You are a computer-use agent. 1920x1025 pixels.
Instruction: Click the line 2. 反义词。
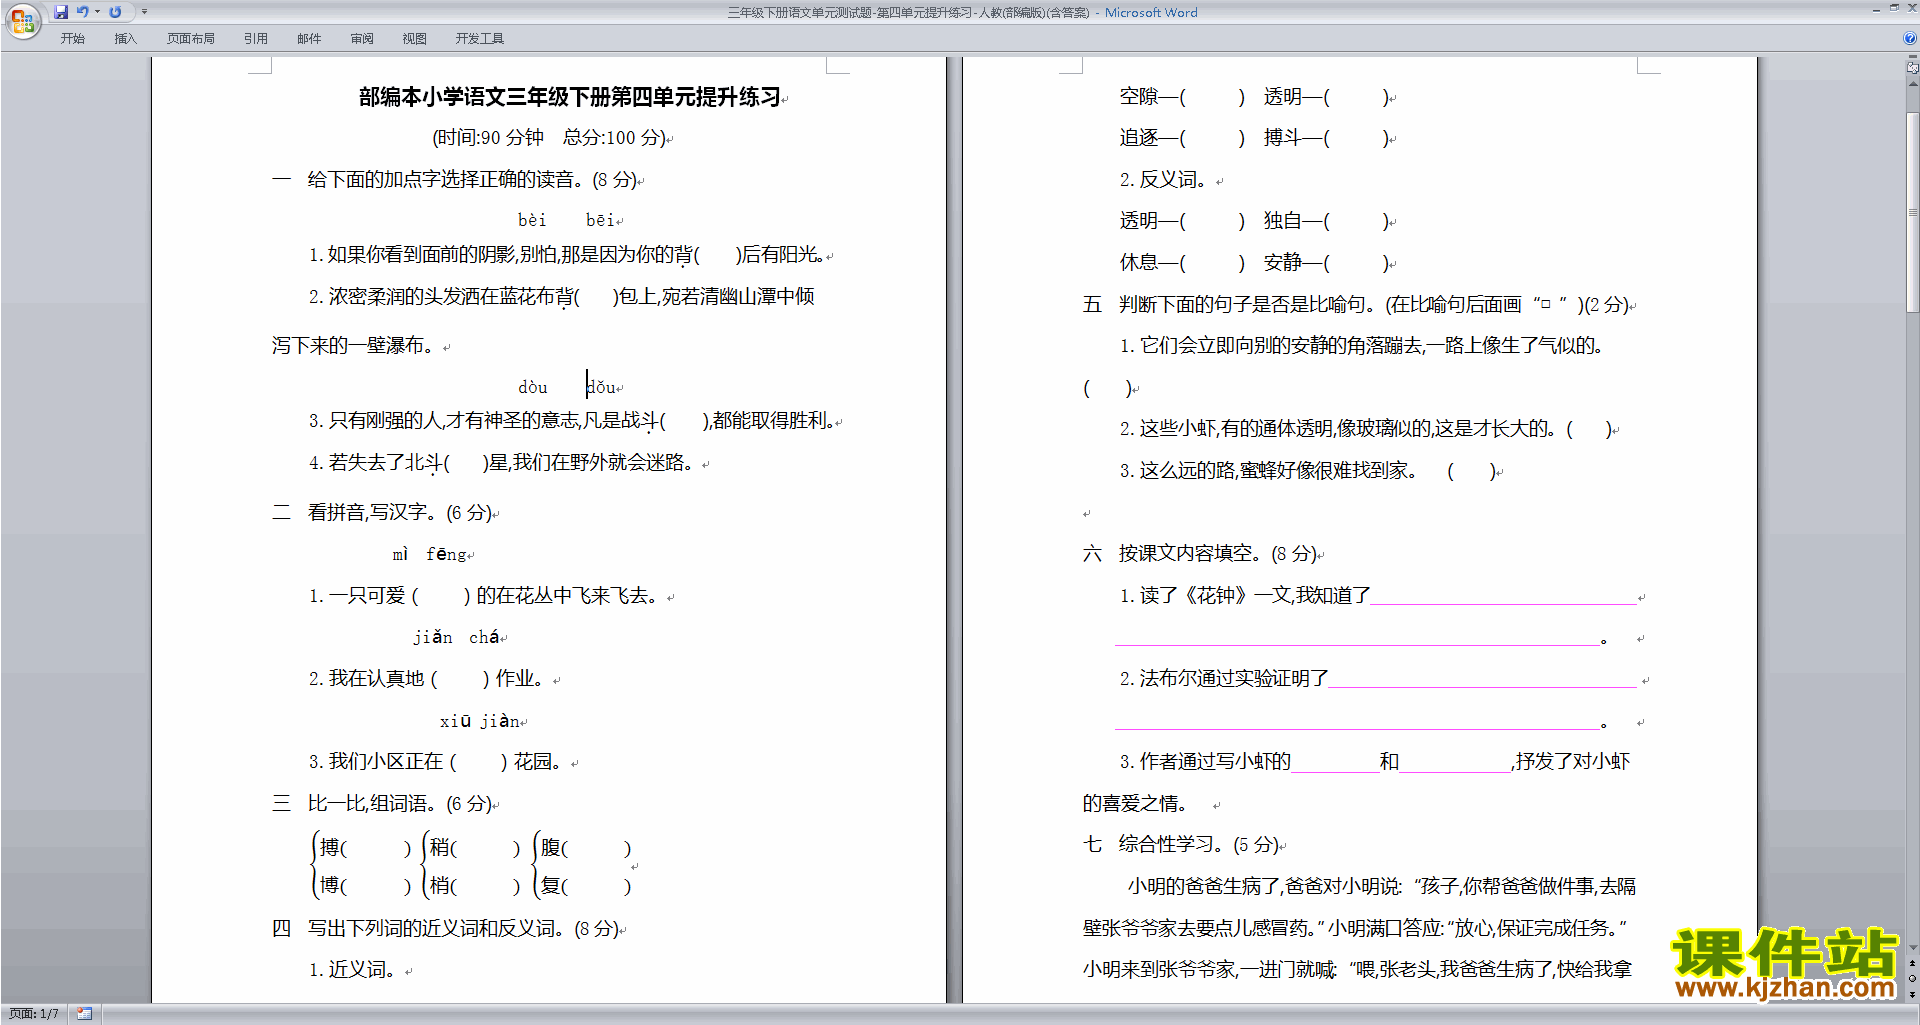tap(1163, 180)
